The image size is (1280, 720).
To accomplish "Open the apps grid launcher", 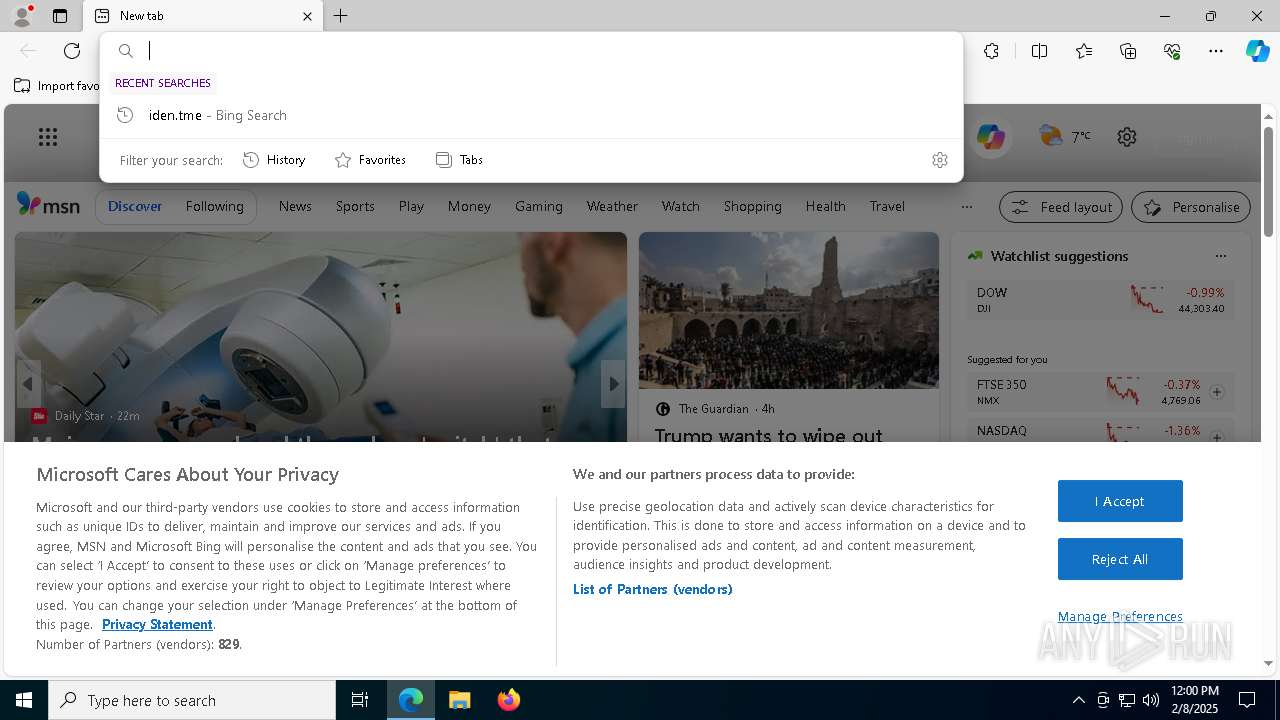I will pos(48,137).
